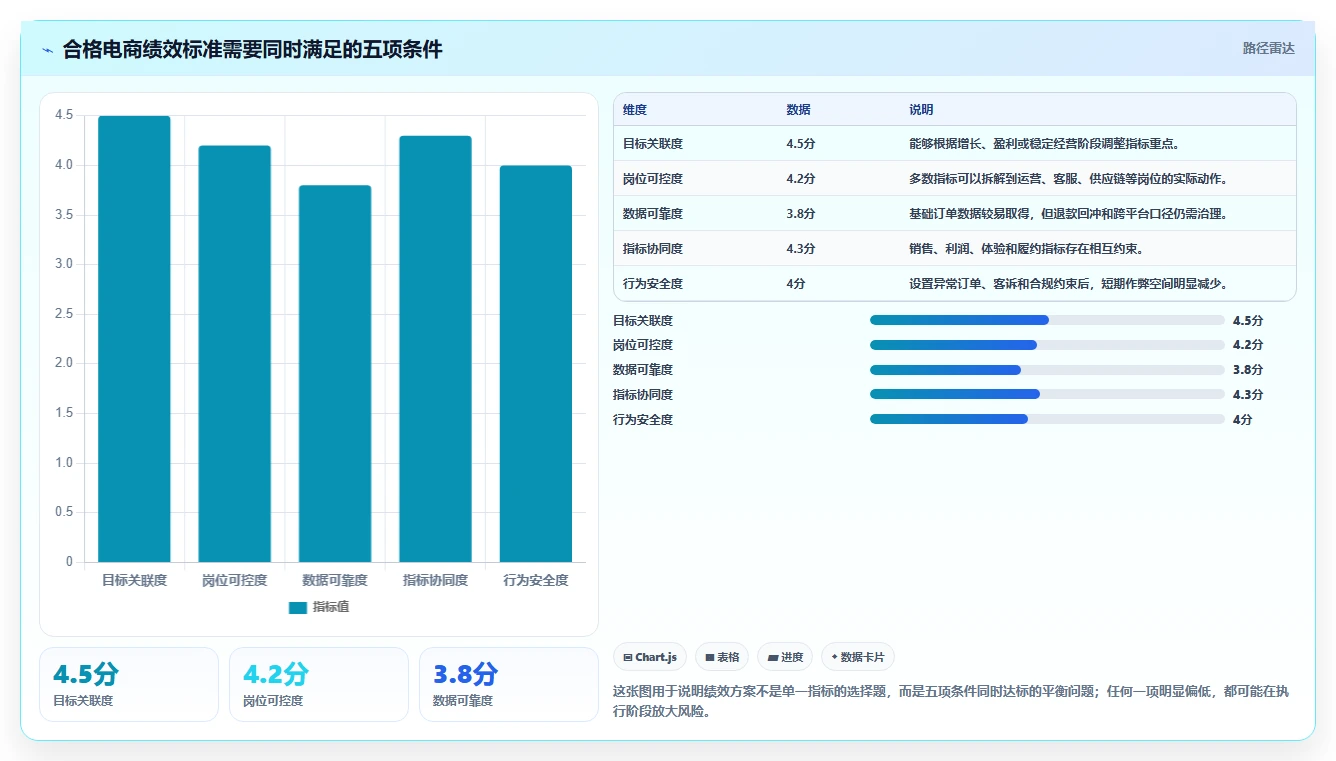1336x761 pixels.
Task: Click the sparkle icon inside 数据卡片 chip
Action: [x=834, y=657]
